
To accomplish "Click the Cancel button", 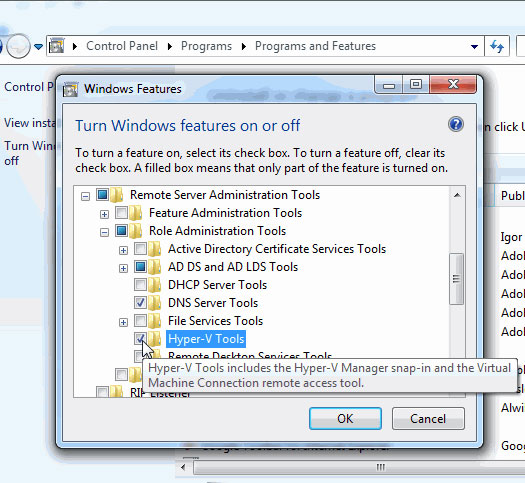I will (428, 418).
